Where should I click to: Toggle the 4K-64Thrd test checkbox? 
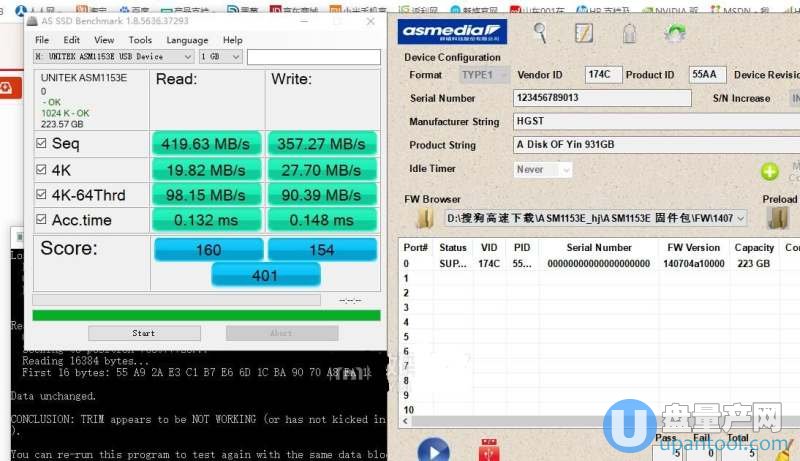pyautogui.click(x=41, y=194)
